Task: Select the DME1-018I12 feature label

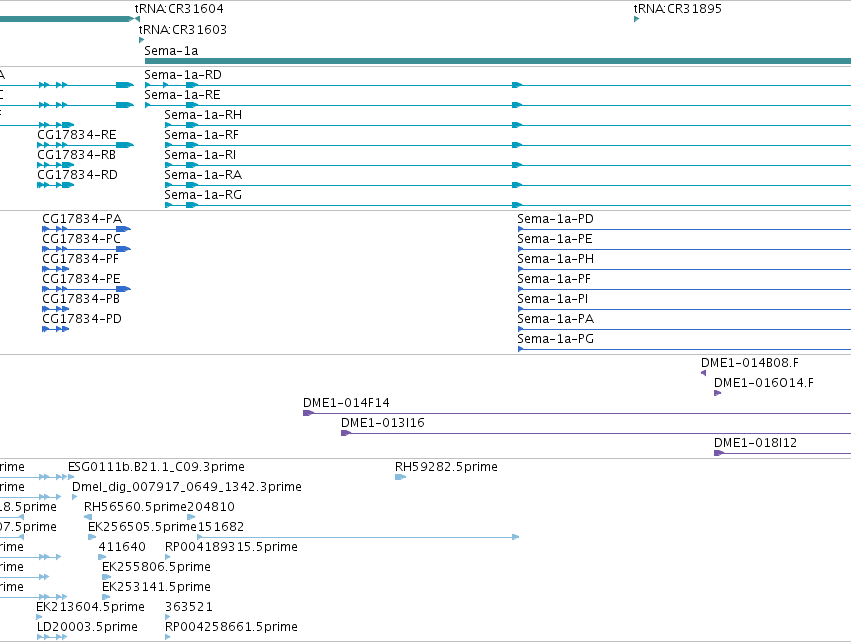Action: click(755, 443)
